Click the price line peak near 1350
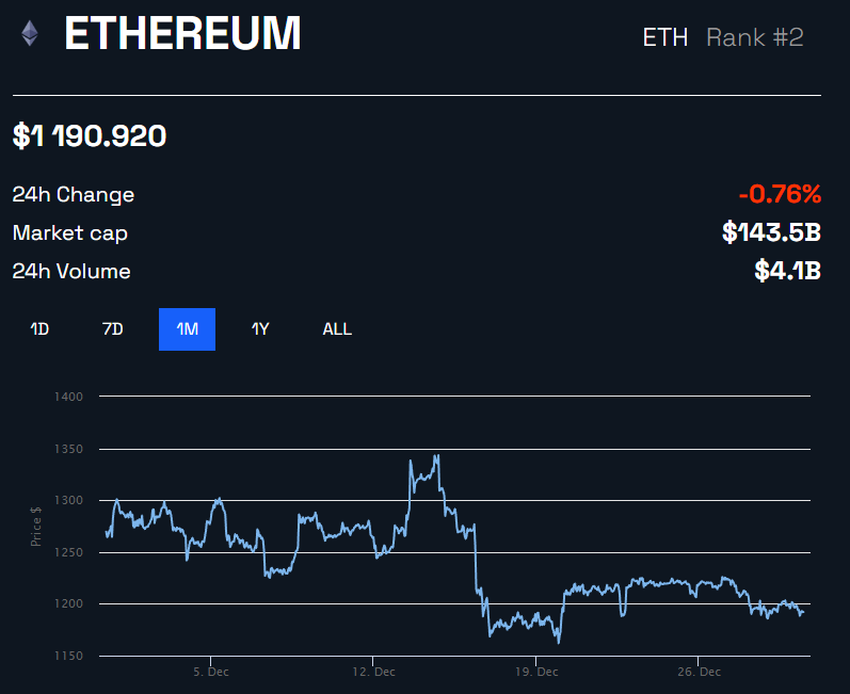 437,453
